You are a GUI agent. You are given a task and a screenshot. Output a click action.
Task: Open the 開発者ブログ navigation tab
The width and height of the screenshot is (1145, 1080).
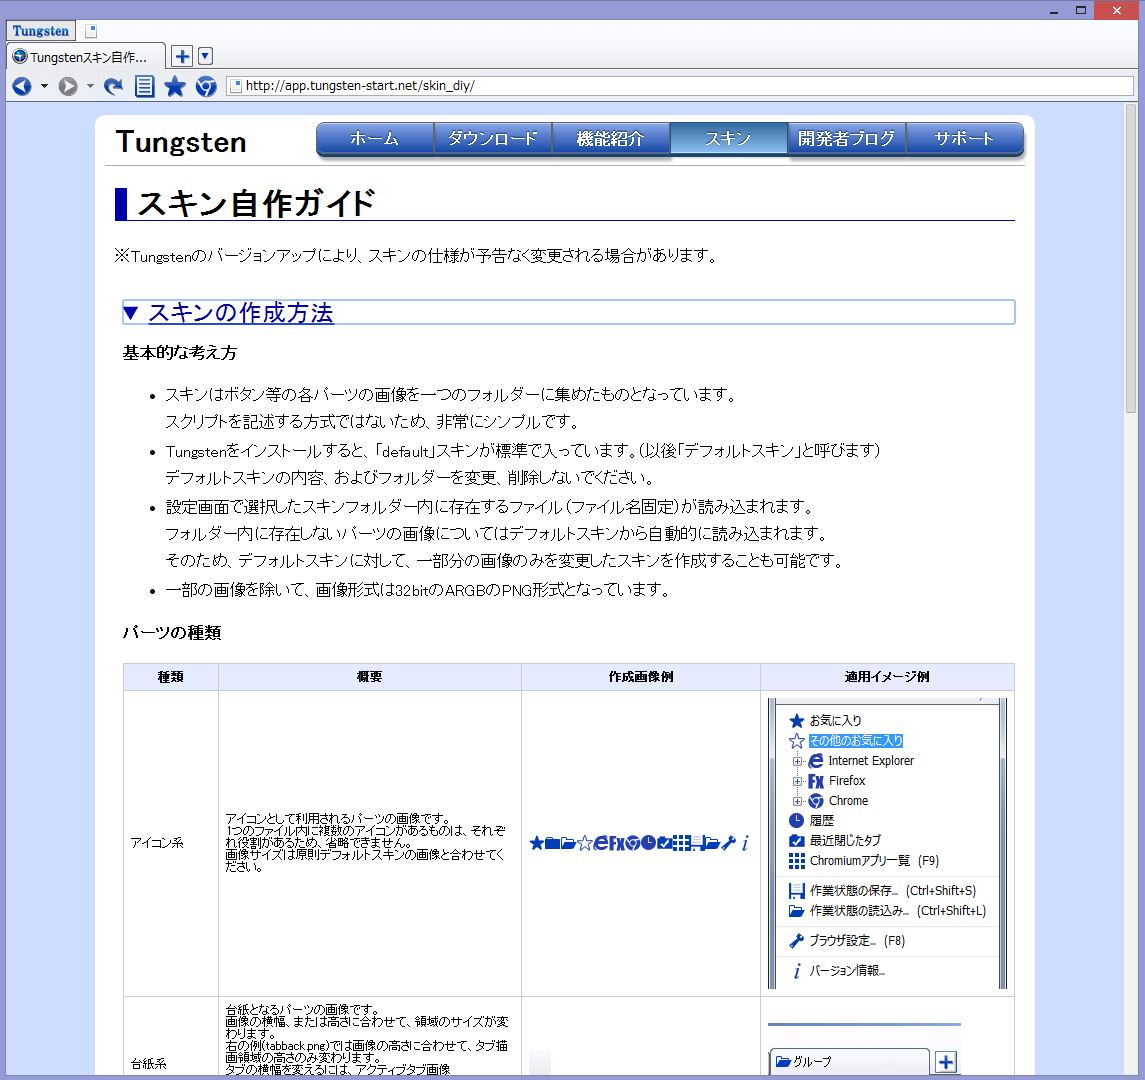(x=847, y=139)
